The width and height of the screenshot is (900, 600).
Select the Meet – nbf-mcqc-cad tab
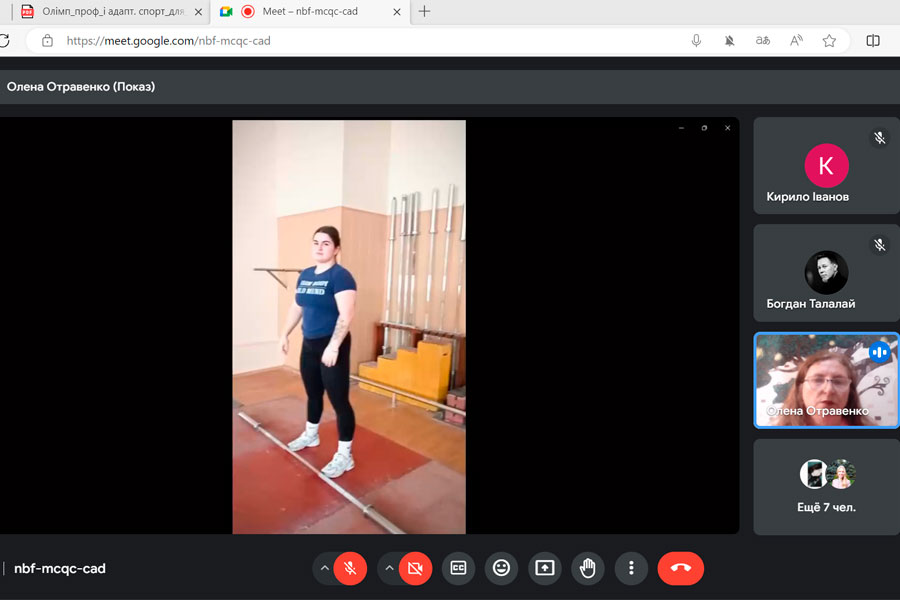310,11
